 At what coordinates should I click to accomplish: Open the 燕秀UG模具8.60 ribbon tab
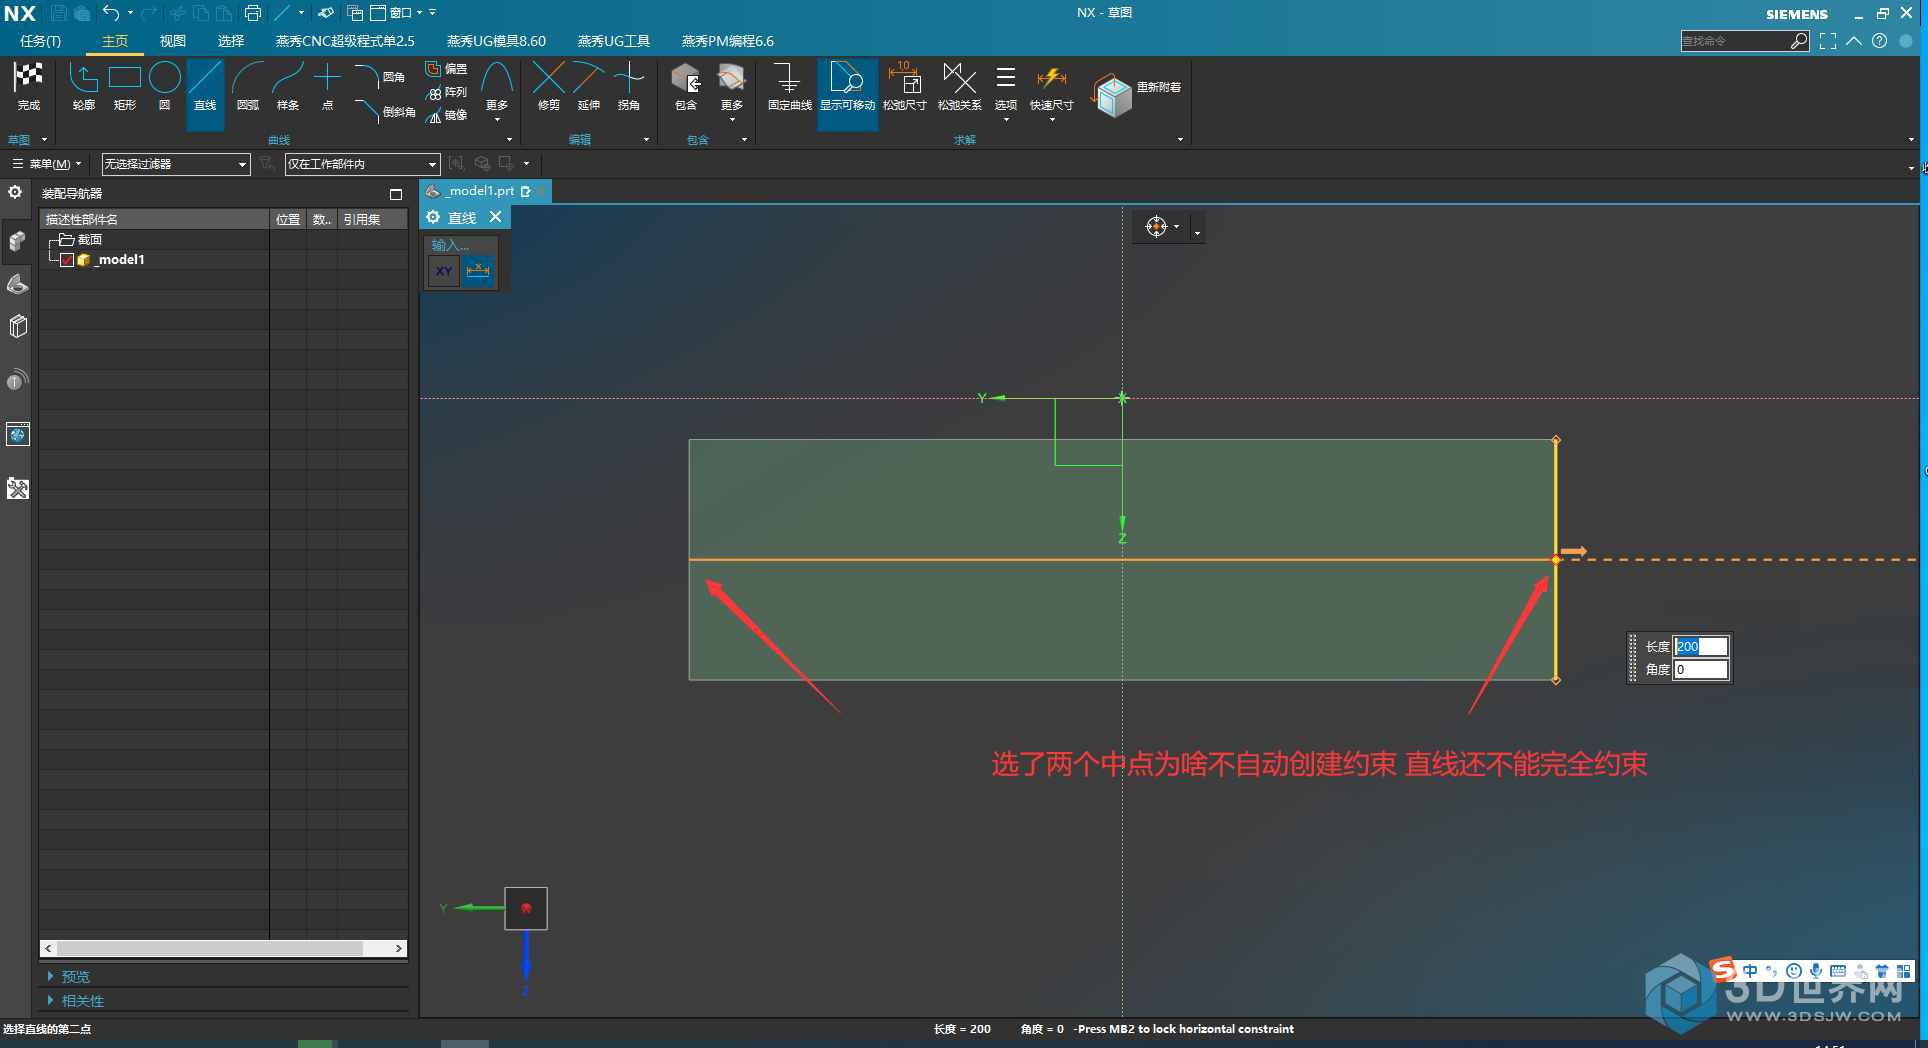(496, 41)
